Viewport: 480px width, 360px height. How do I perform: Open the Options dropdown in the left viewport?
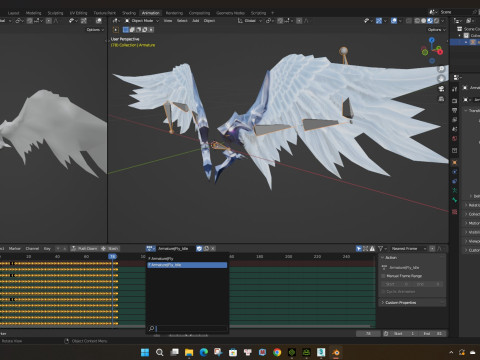coord(95,30)
